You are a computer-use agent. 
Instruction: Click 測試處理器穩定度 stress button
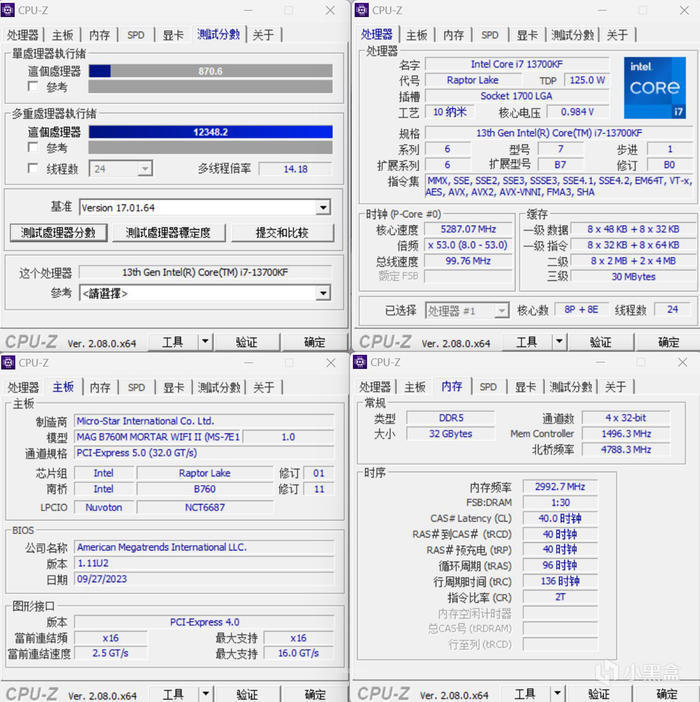168,232
